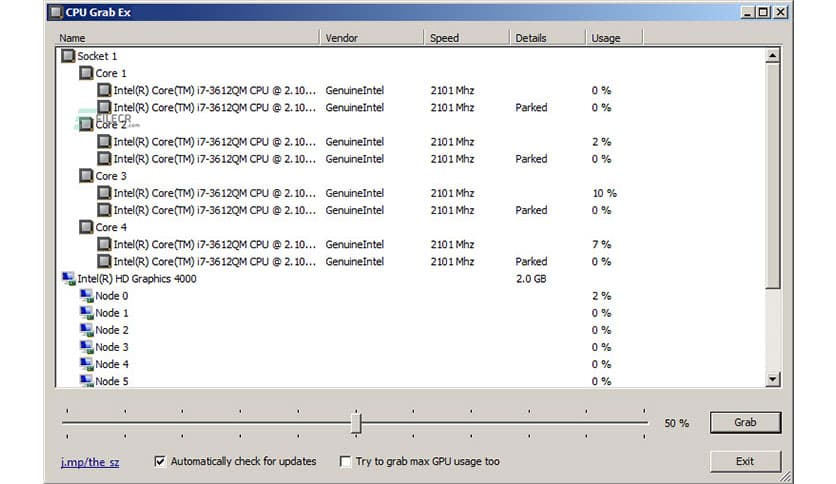Click the CPU load slider handle
The image size is (836, 484).
coord(356,423)
